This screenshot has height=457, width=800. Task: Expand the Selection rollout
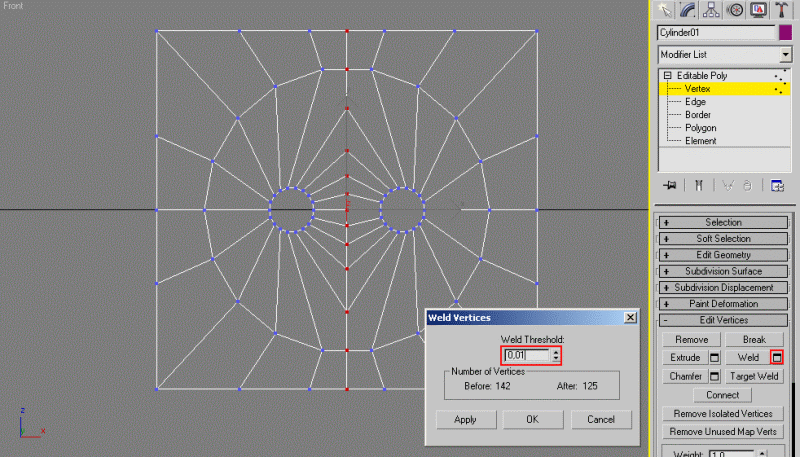[723, 222]
